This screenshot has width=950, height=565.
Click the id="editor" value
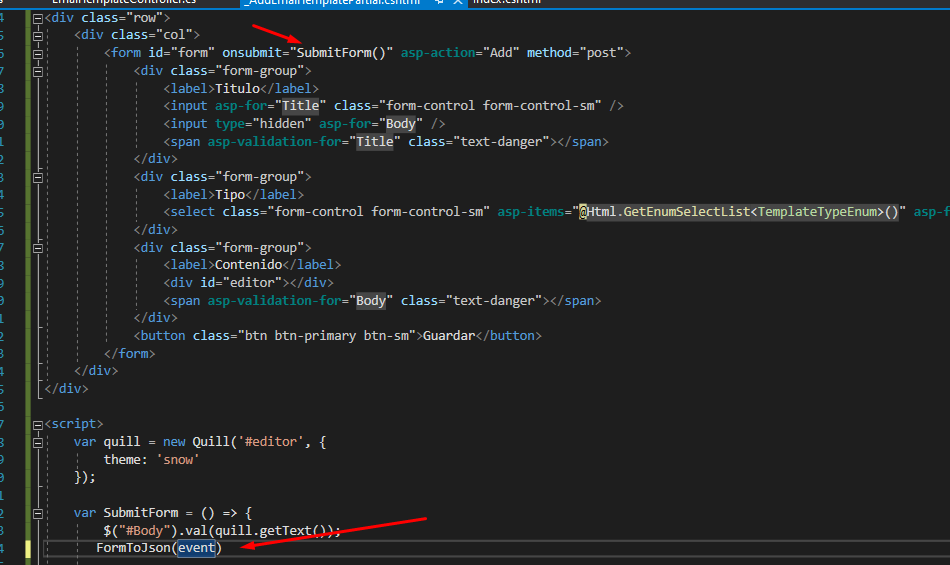pos(252,283)
